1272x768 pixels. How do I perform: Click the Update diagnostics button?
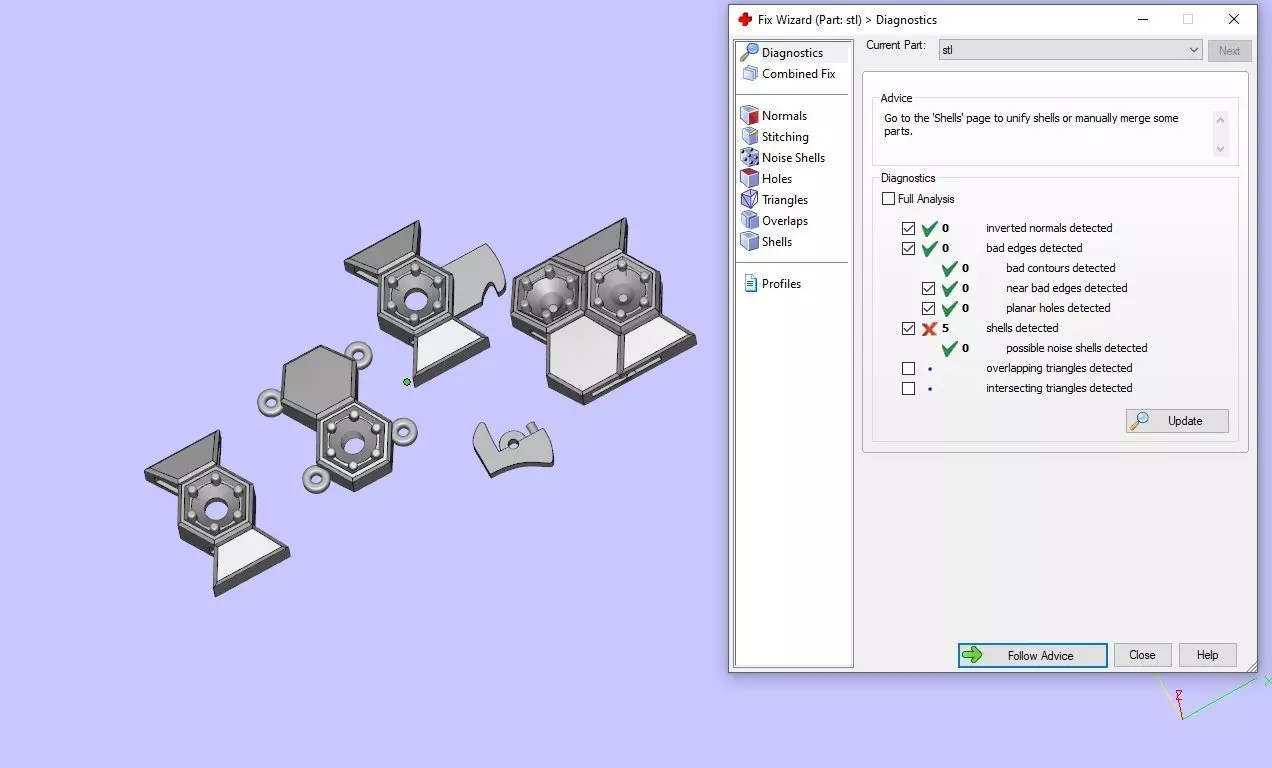[x=1177, y=421]
